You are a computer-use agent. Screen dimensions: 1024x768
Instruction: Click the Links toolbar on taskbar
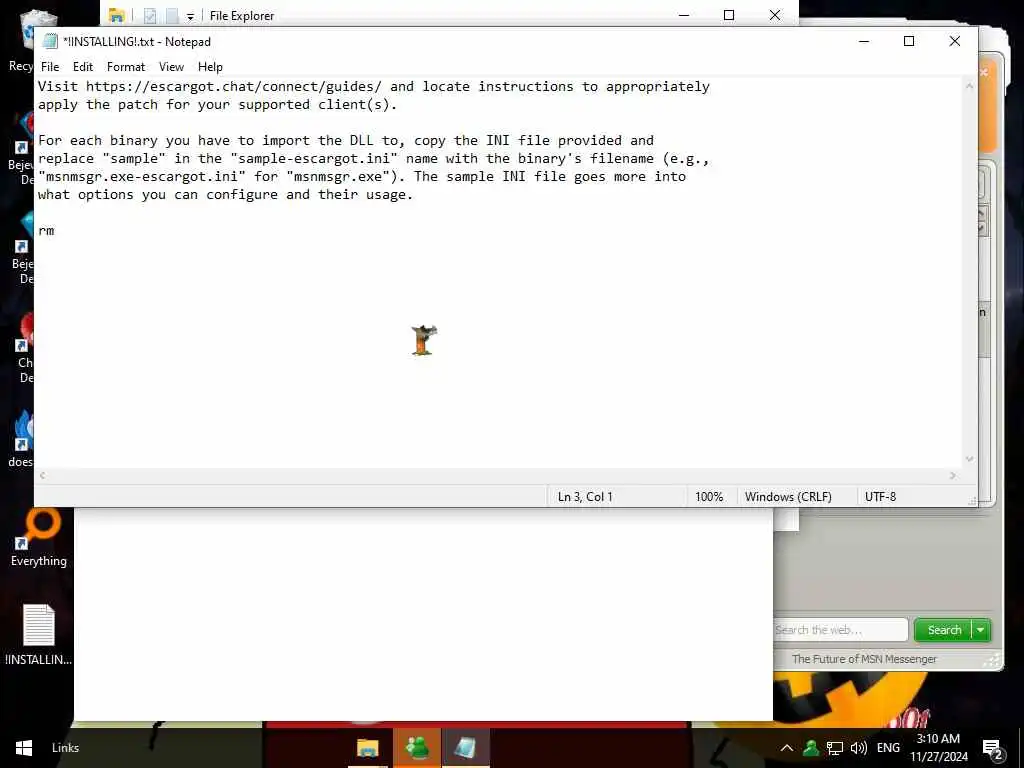pyautogui.click(x=65, y=748)
